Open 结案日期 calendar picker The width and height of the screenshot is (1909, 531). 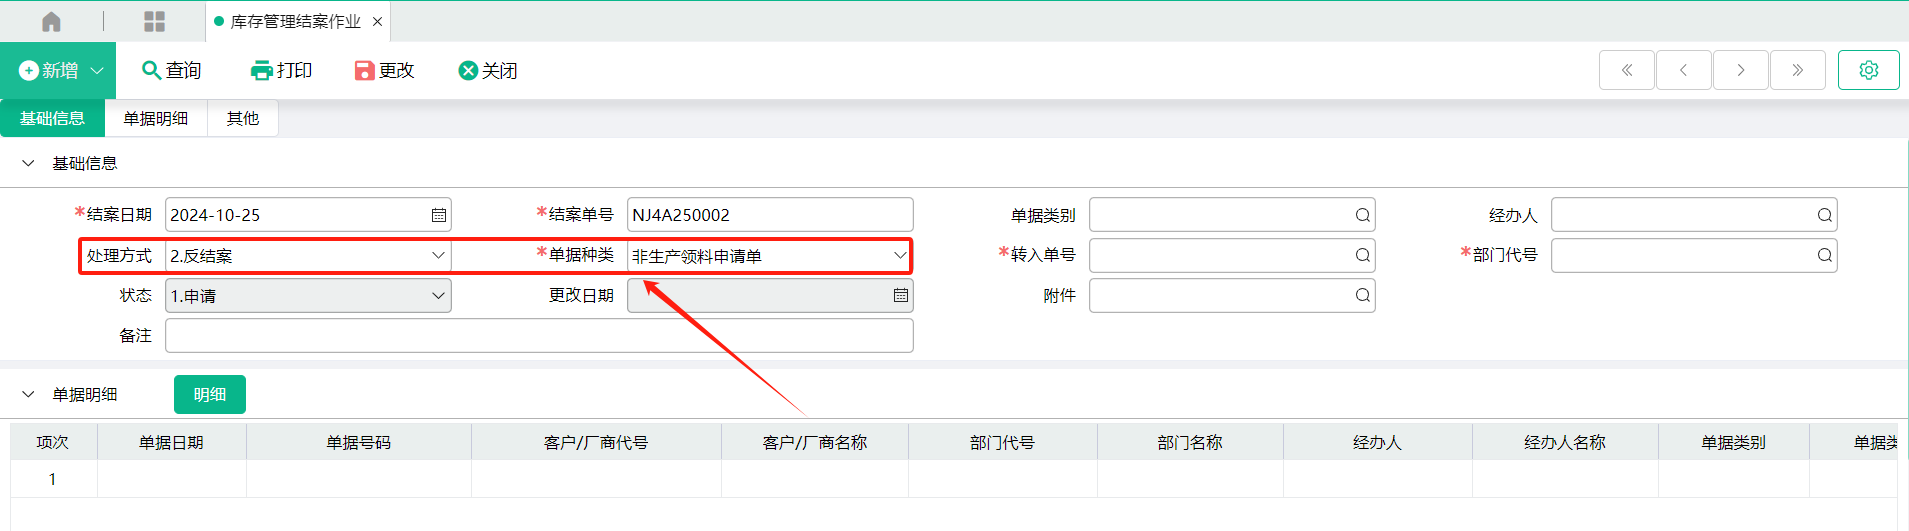pos(438,215)
